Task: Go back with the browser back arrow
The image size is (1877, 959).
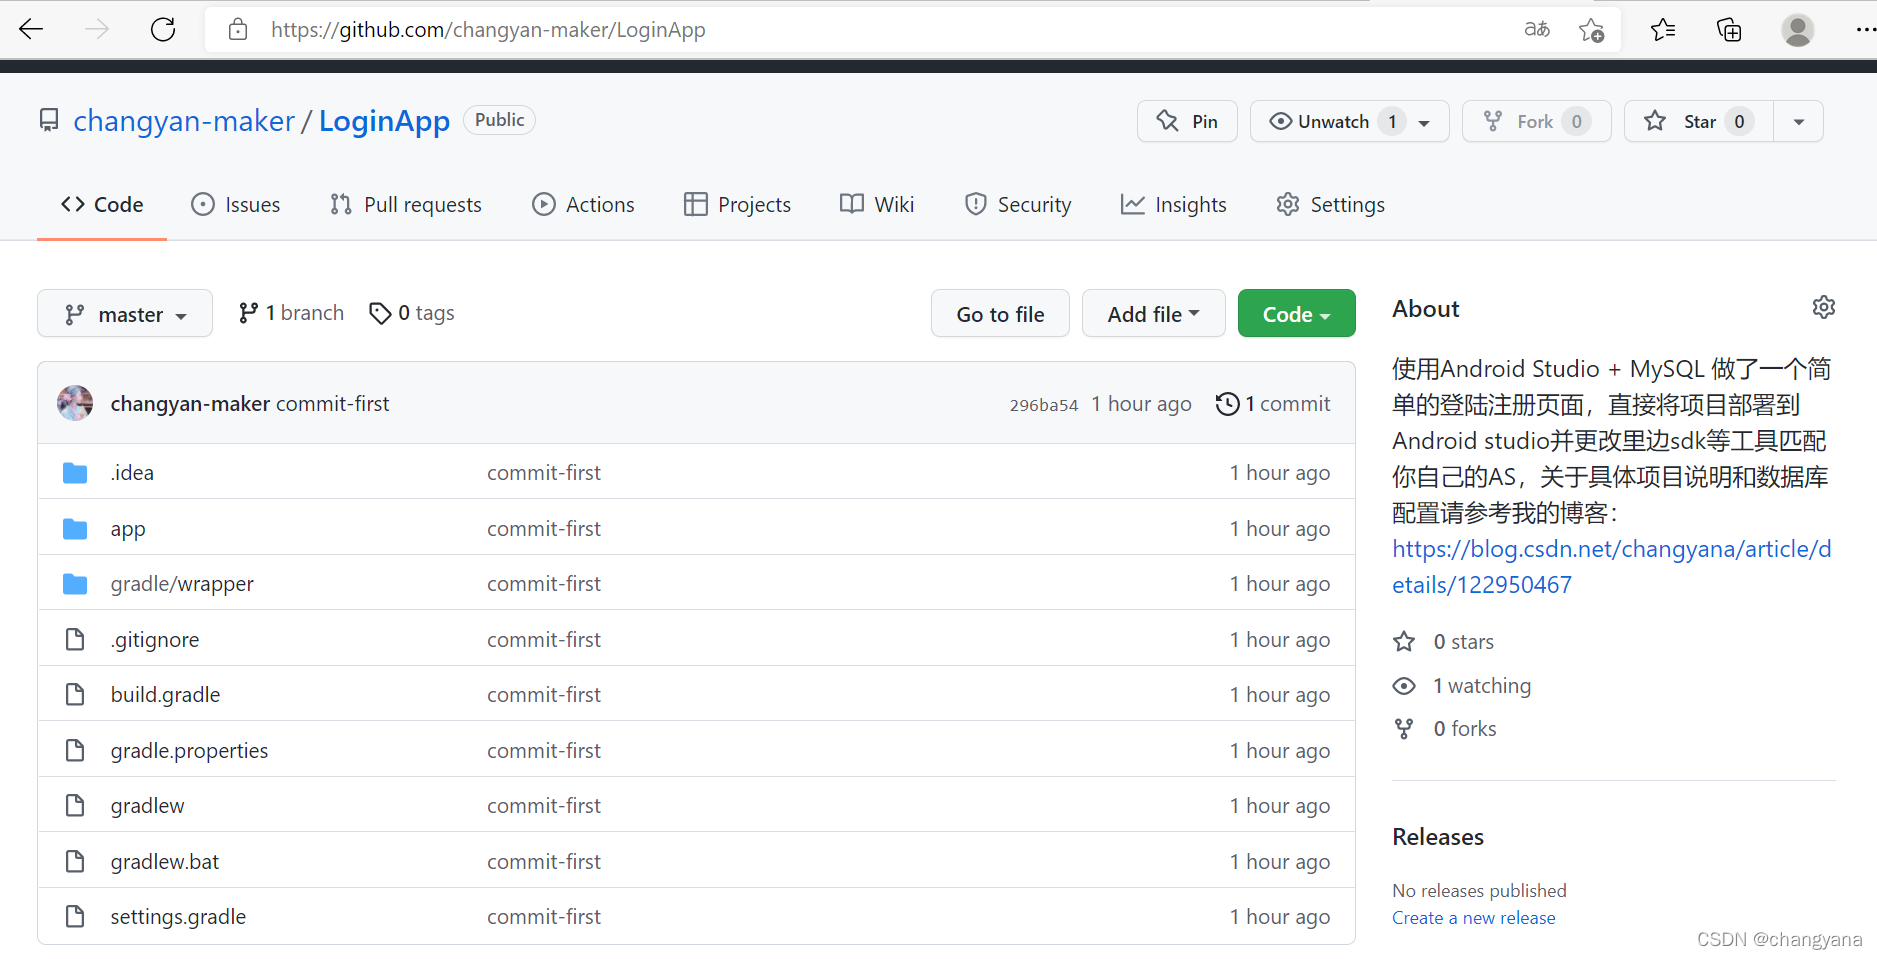Action: click(x=31, y=30)
